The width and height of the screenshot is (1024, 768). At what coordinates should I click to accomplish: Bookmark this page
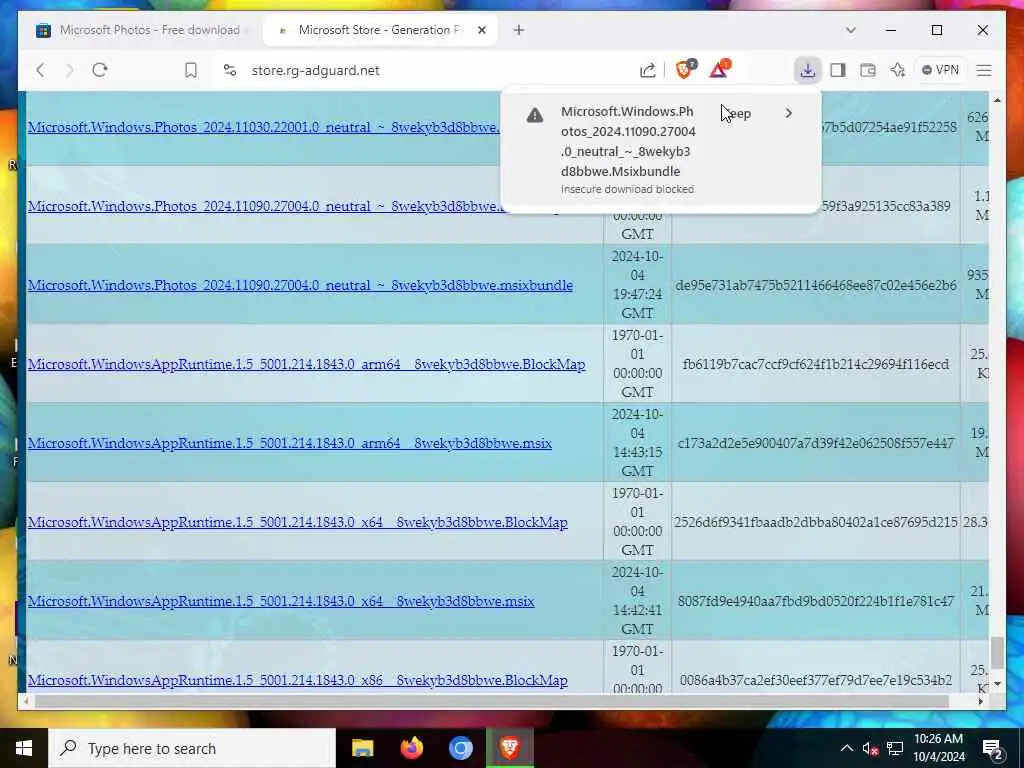[191, 70]
